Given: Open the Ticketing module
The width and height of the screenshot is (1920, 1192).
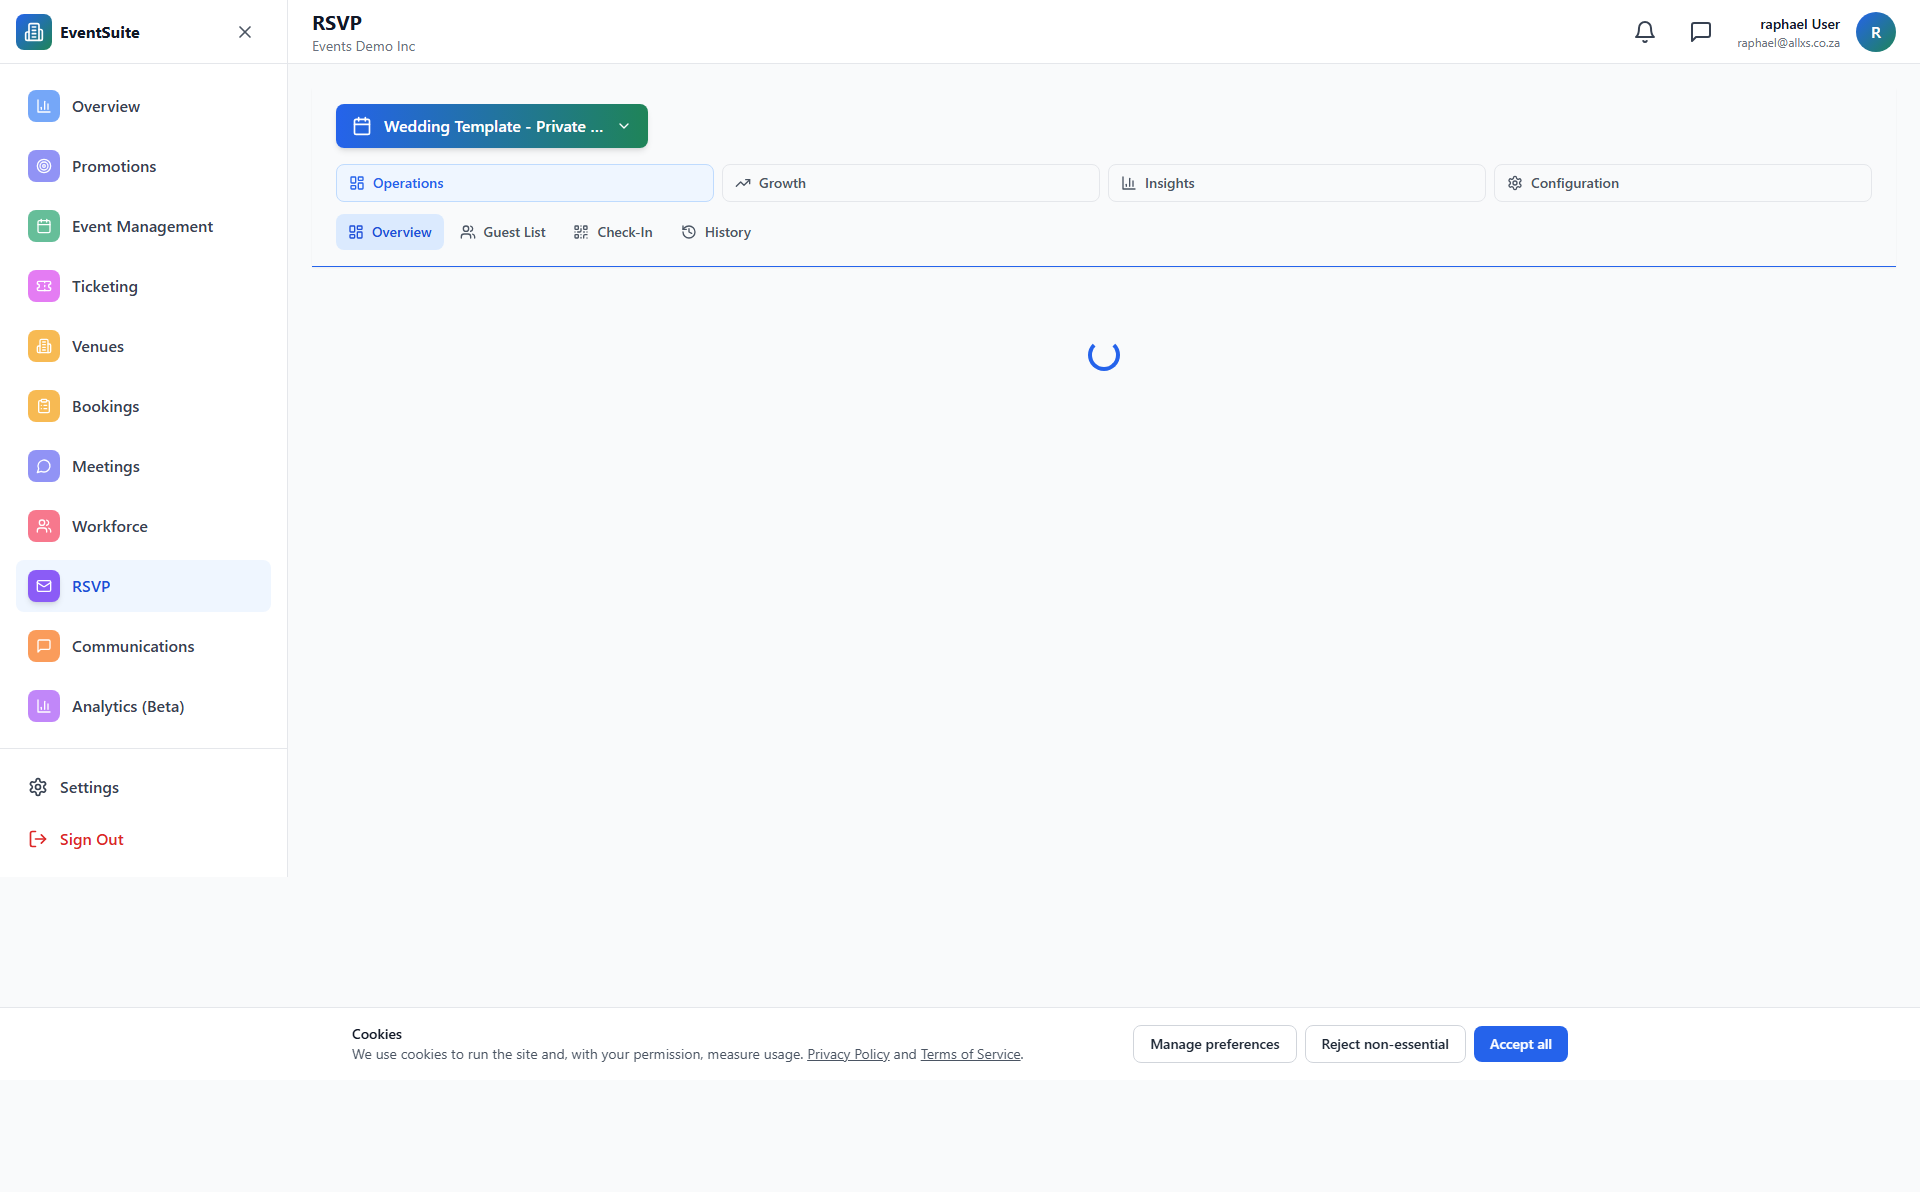Looking at the screenshot, I should [x=104, y=286].
